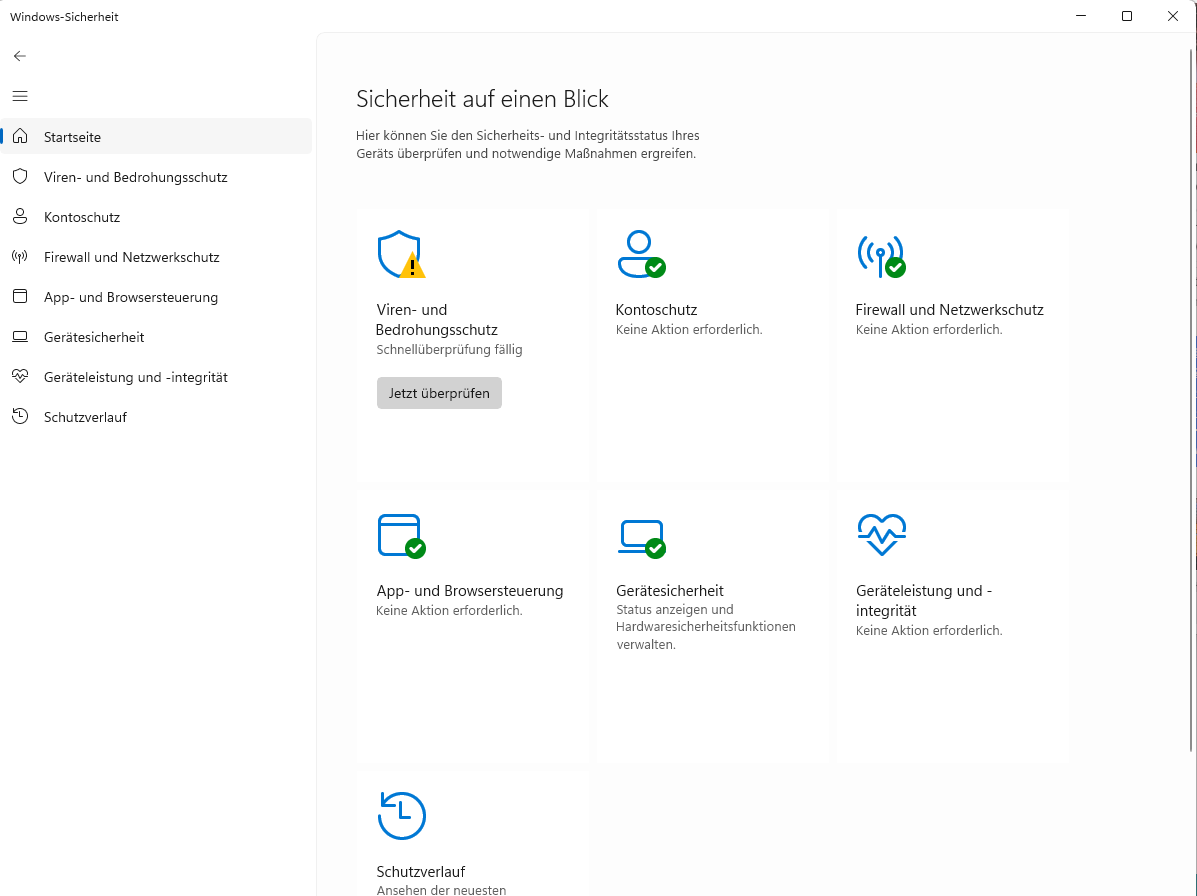Go to Kontoschutz in the sidebar
Screen dimensions: 1197x896
pos(82,217)
